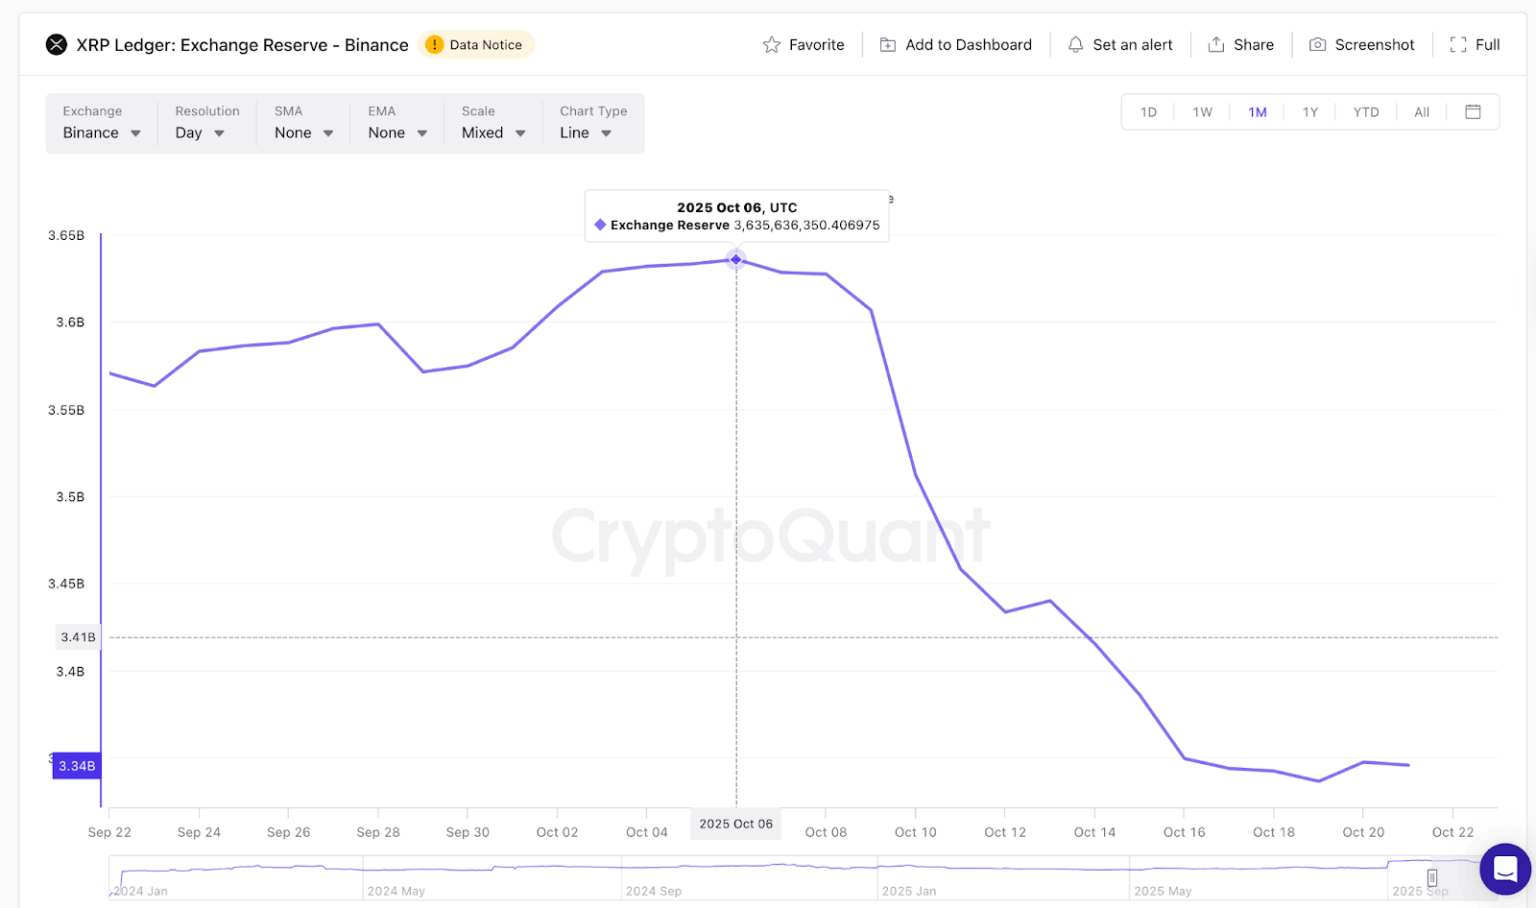Open the chat support bubble
The image size is (1536, 908).
(x=1505, y=869)
